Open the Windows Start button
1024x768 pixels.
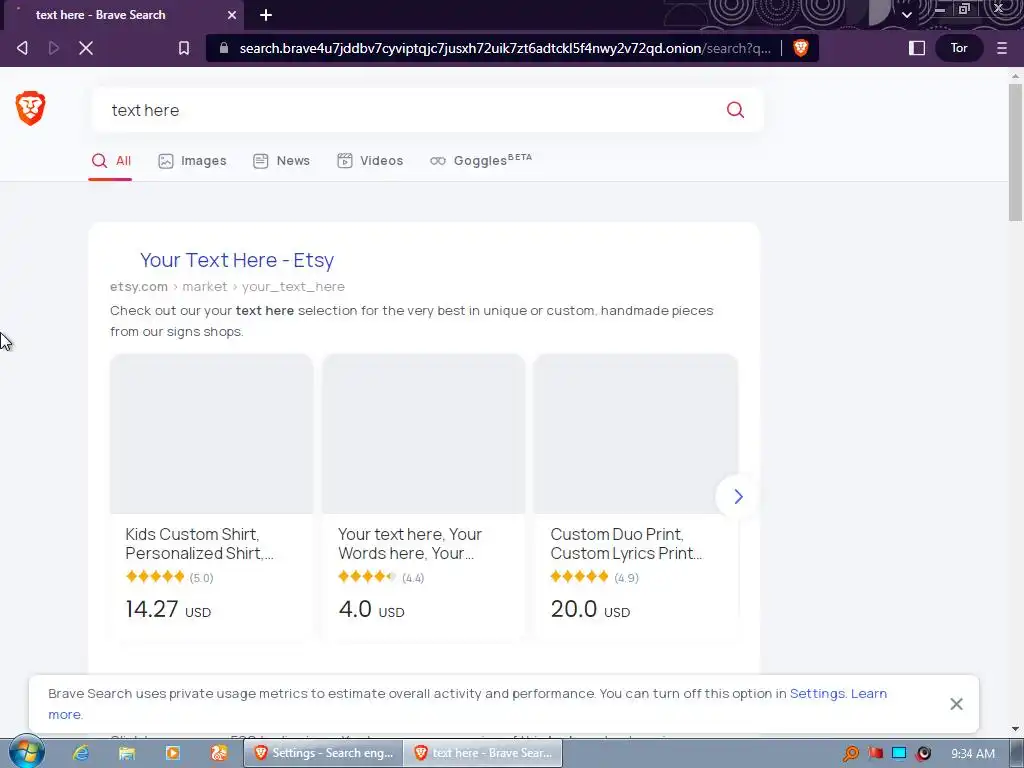(27, 752)
